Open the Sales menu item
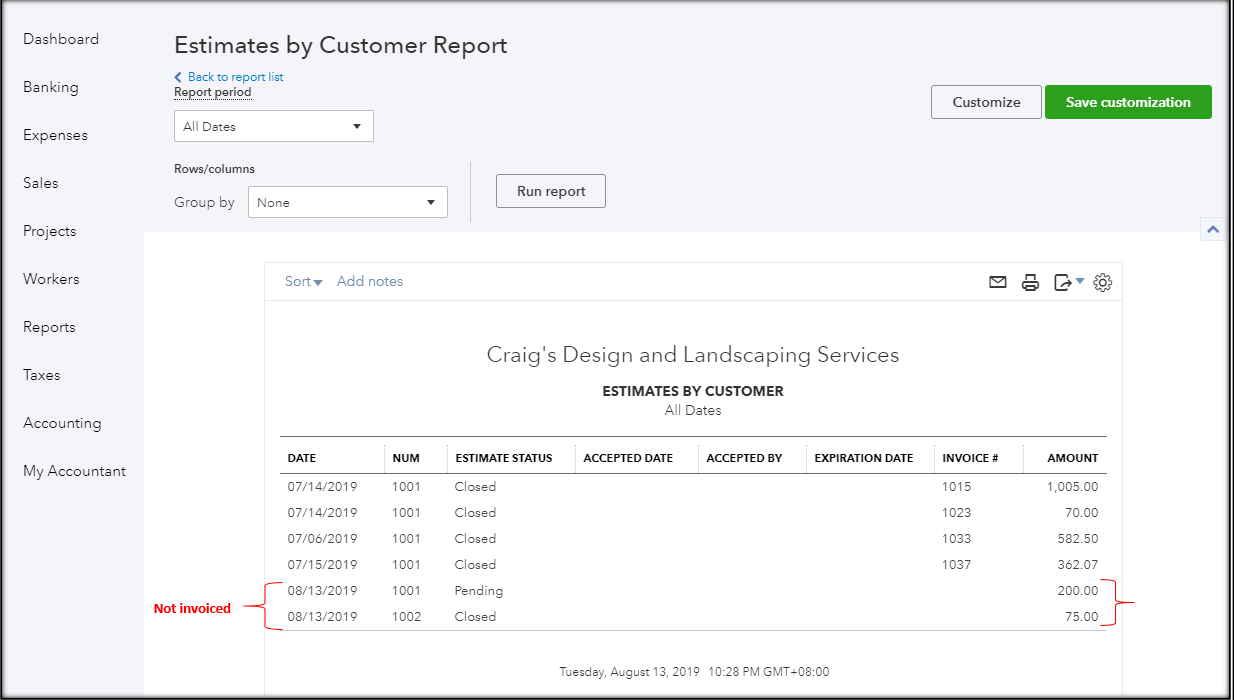 tap(41, 183)
